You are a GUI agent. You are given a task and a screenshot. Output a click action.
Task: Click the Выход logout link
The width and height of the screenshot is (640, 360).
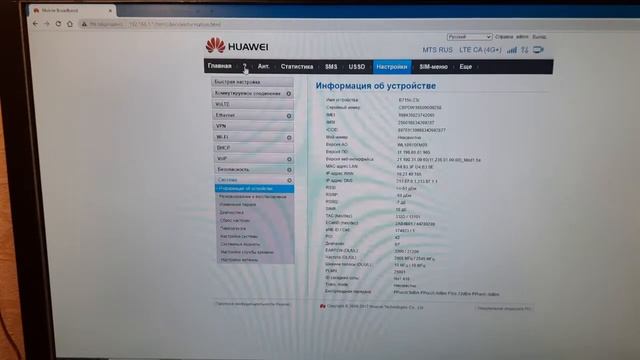tap(539, 37)
